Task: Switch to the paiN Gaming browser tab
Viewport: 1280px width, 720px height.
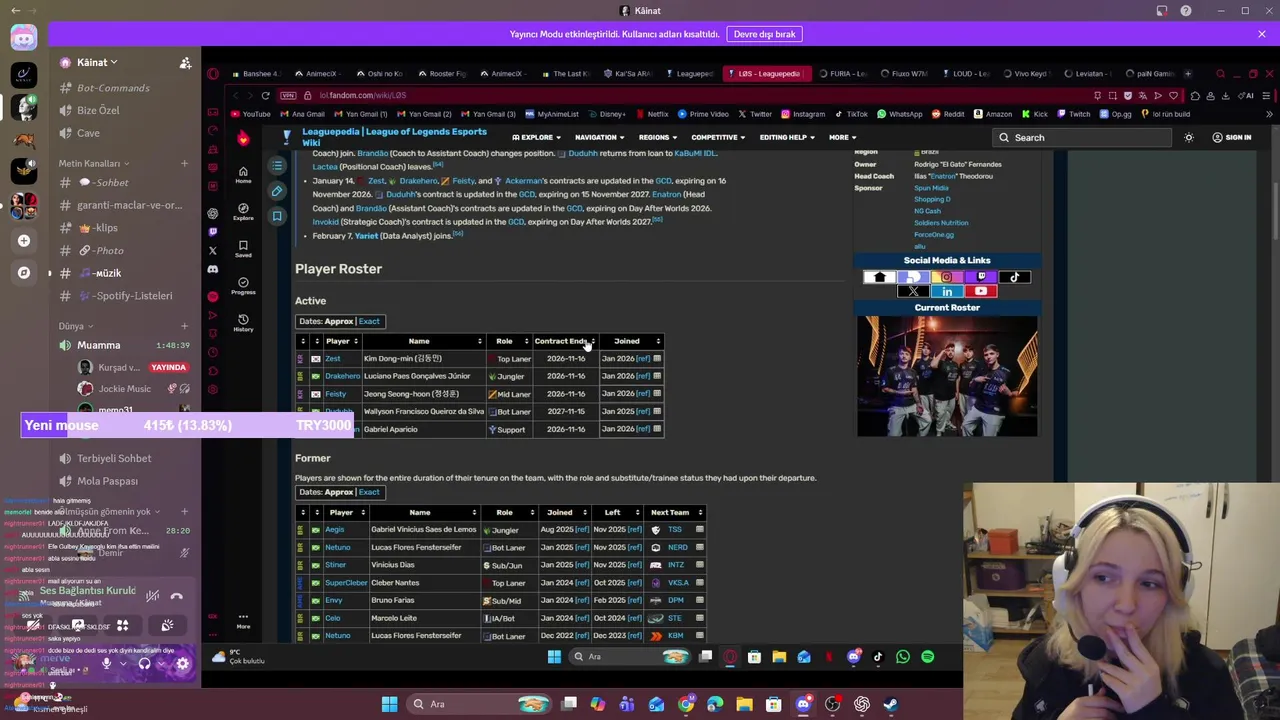Action: click(x=1150, y=74)
